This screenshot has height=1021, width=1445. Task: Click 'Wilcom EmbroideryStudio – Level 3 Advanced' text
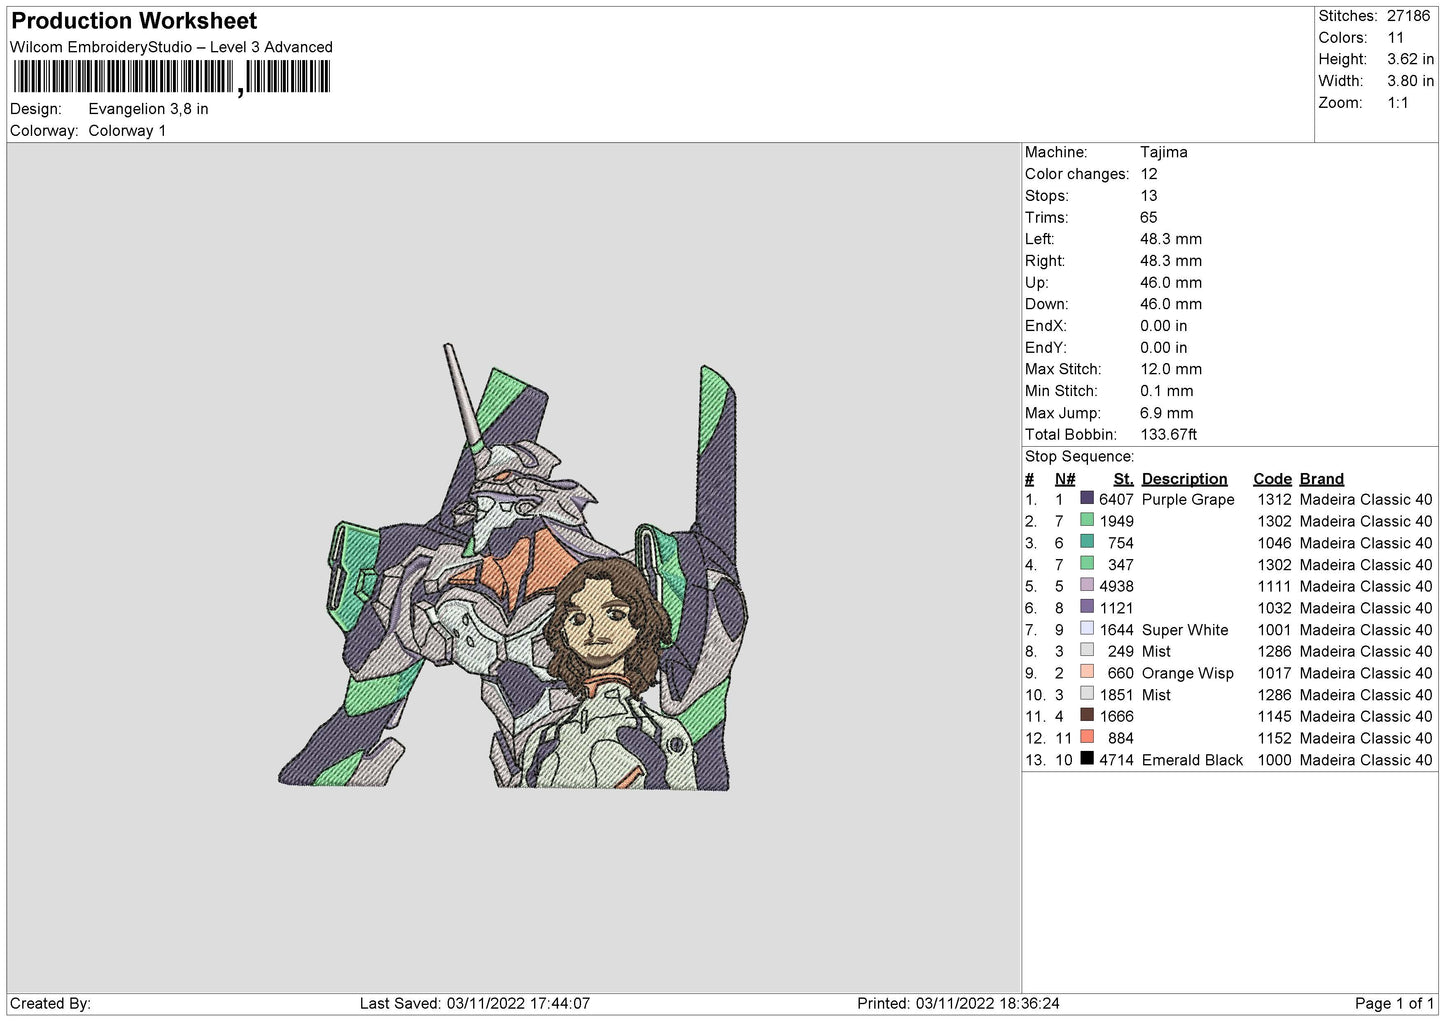171,47
